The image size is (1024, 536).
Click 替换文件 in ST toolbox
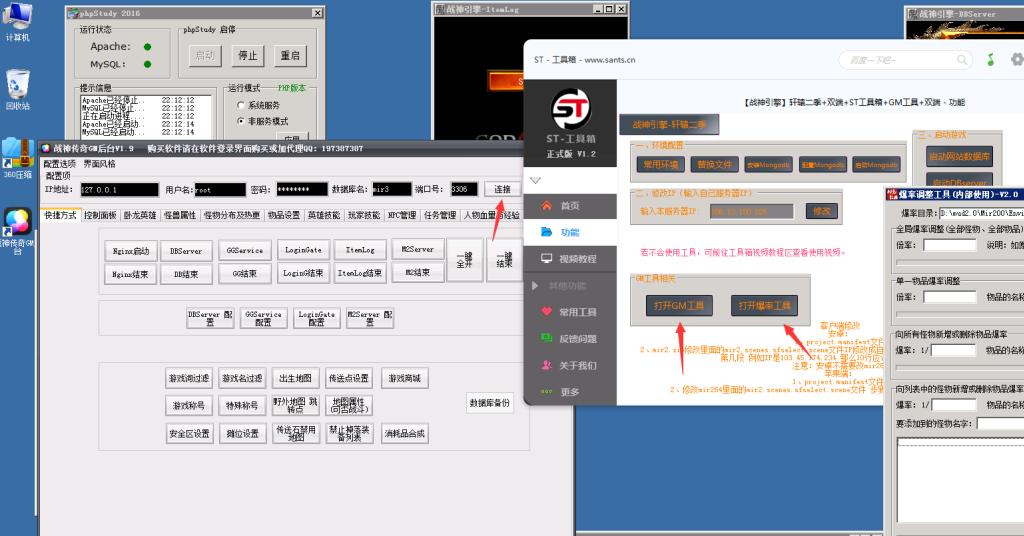pos(715,165)
